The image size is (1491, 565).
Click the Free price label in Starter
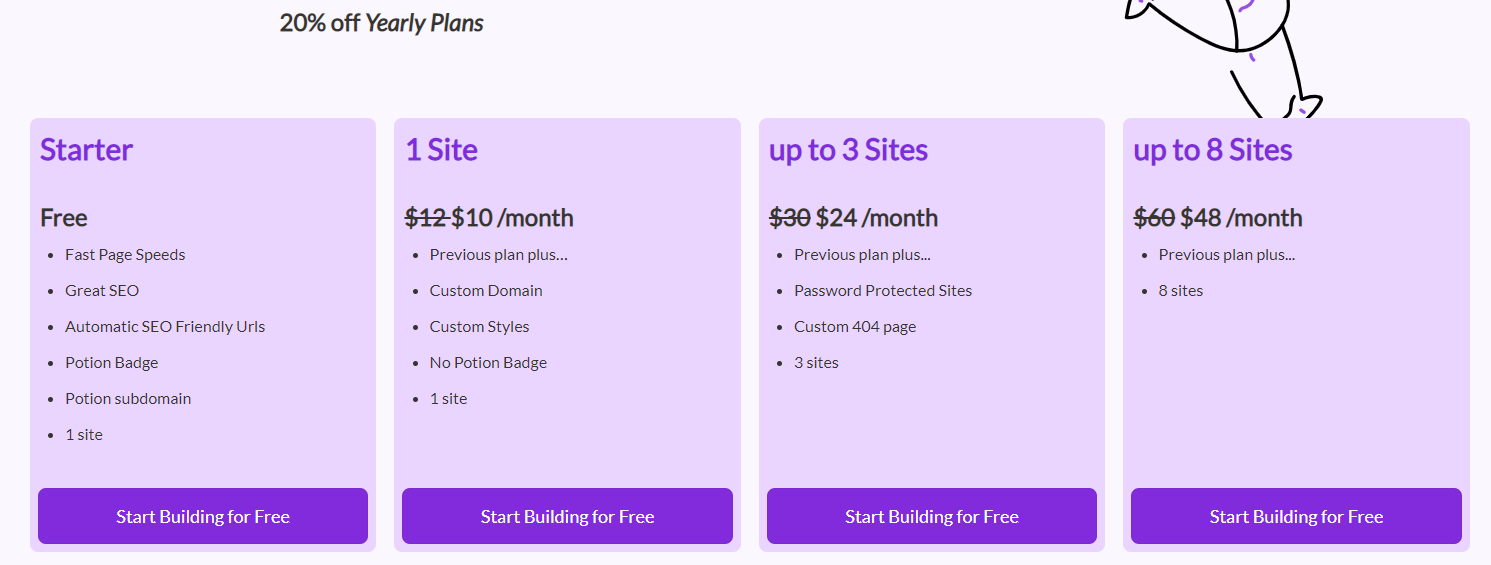(x=64, y=217)
